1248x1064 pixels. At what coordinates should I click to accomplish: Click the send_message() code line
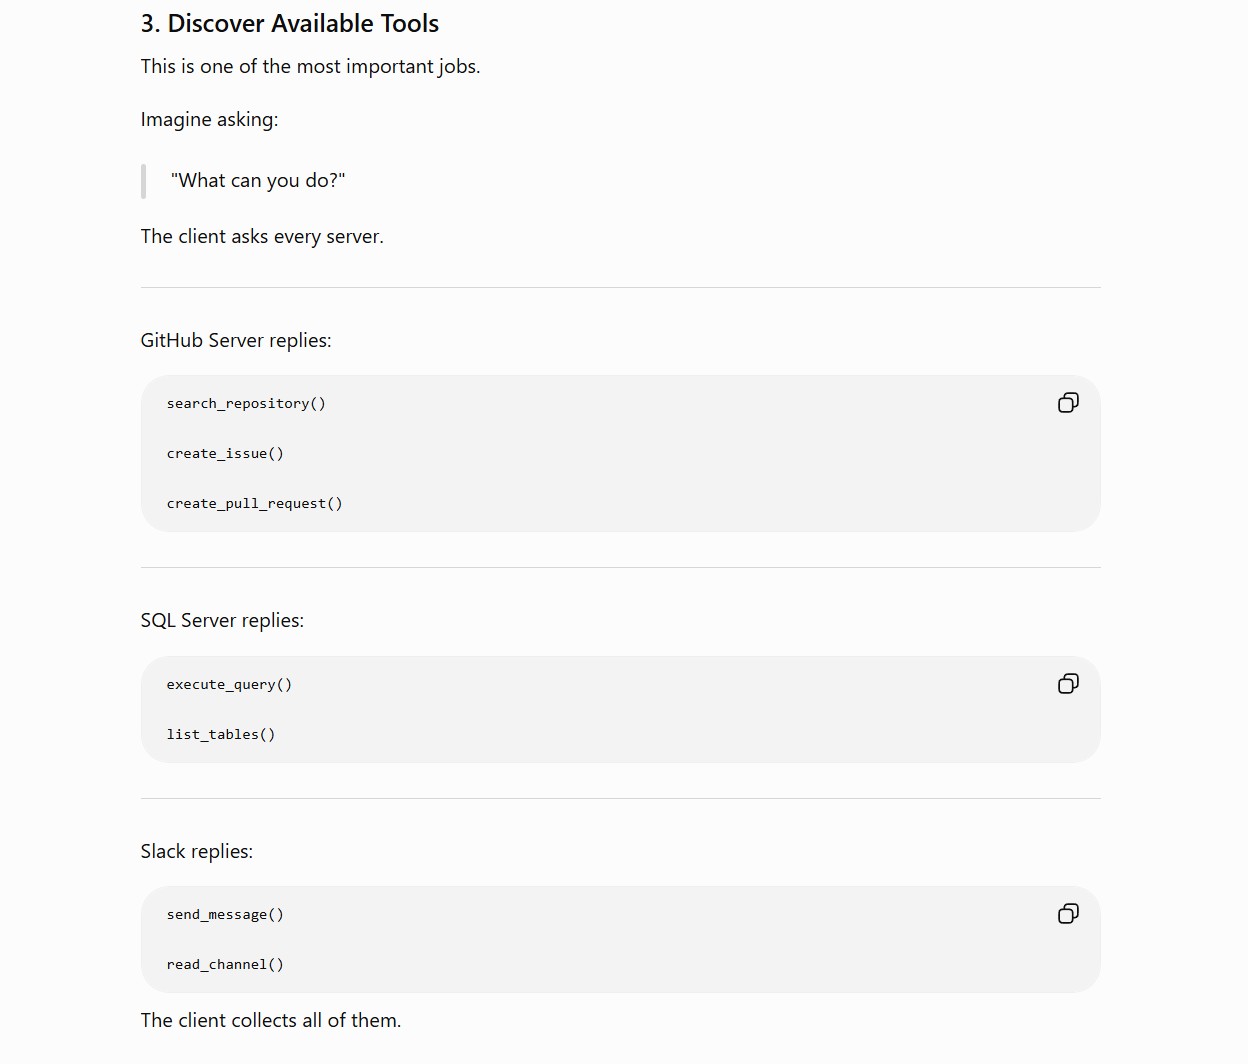(x=225, y=915)
